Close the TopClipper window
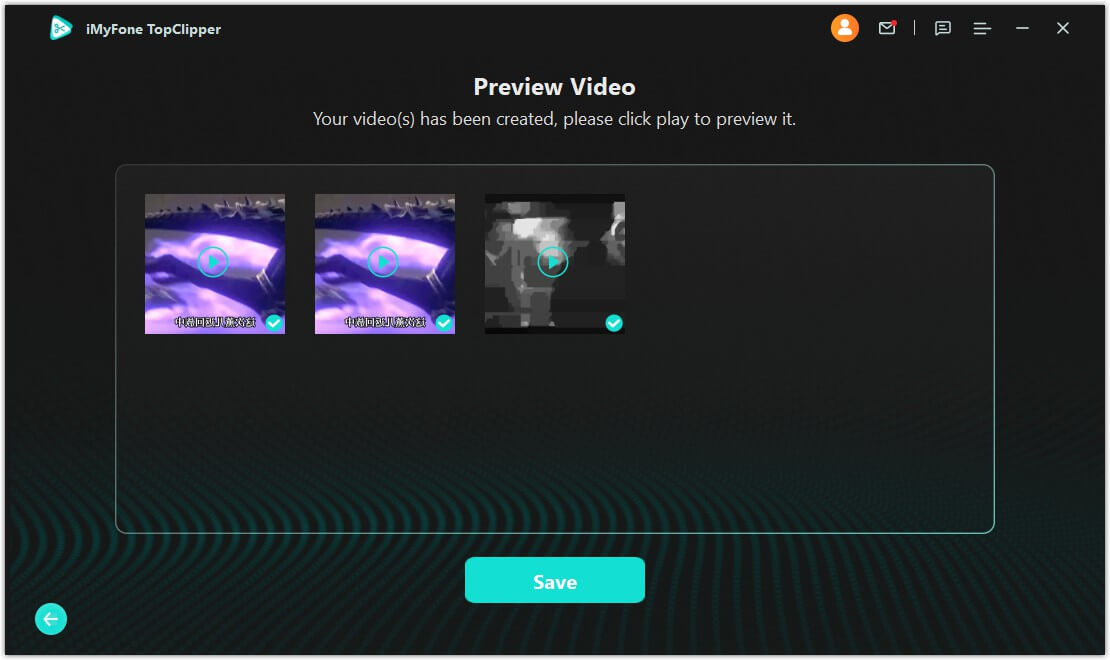This screenshot has height=660, width=1110. [x=1063, y=28]
